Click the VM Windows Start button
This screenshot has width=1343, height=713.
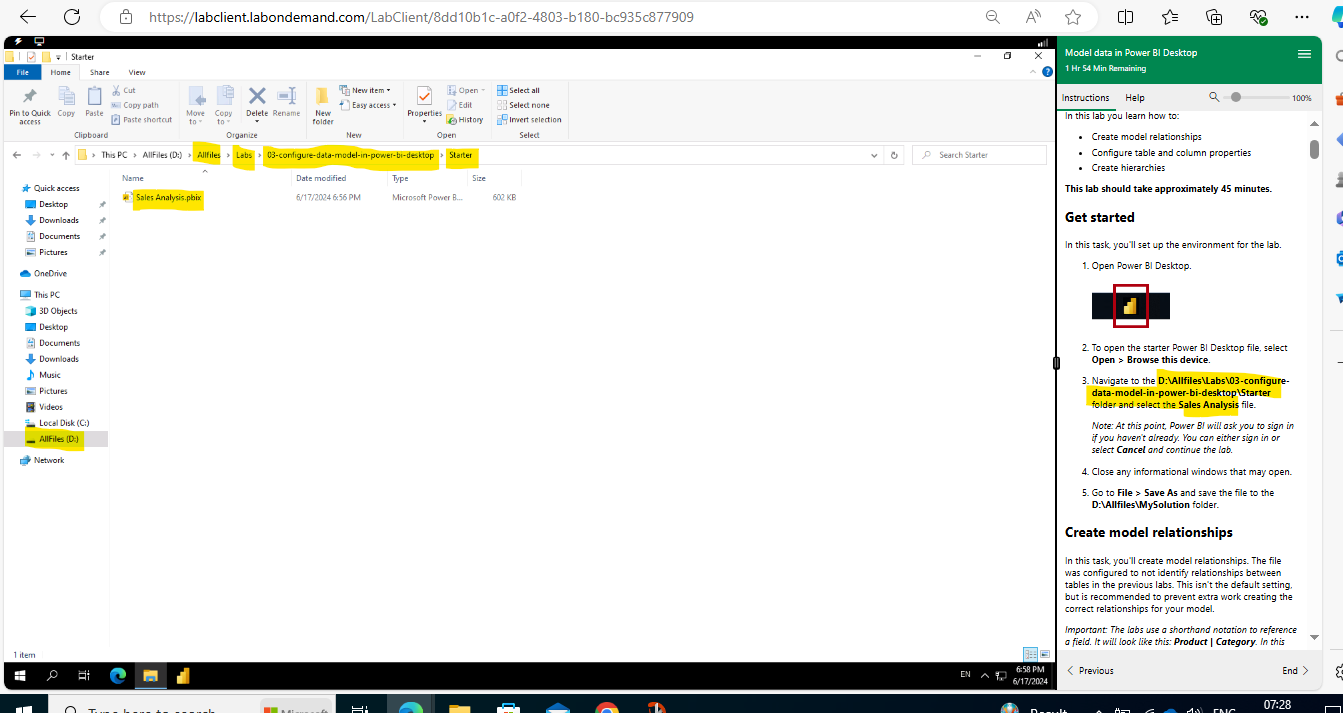click(19, 675)
